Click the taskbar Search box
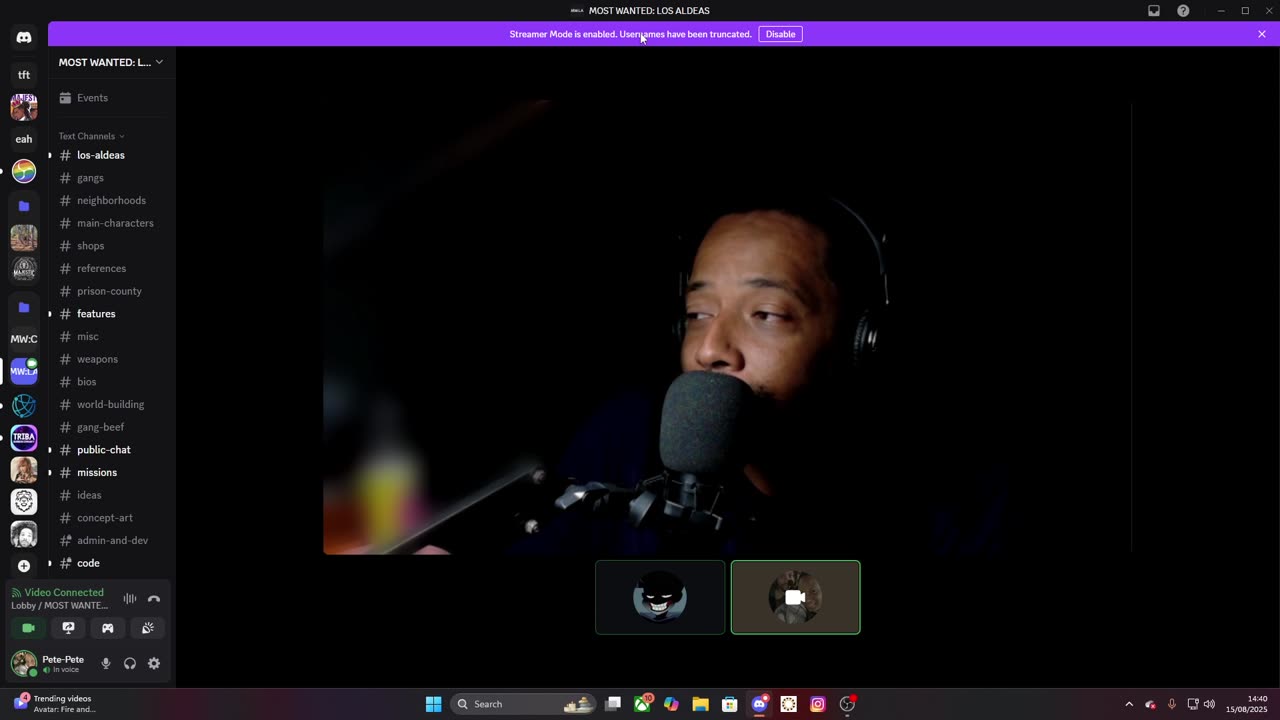This screenshot has height=720, width=1280. 524,704
